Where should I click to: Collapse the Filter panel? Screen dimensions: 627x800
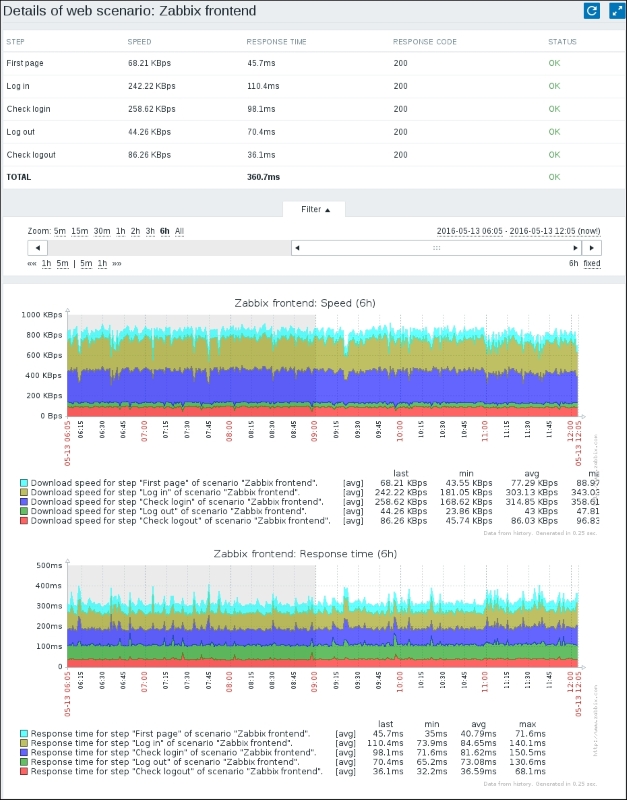tap(313, 209)
